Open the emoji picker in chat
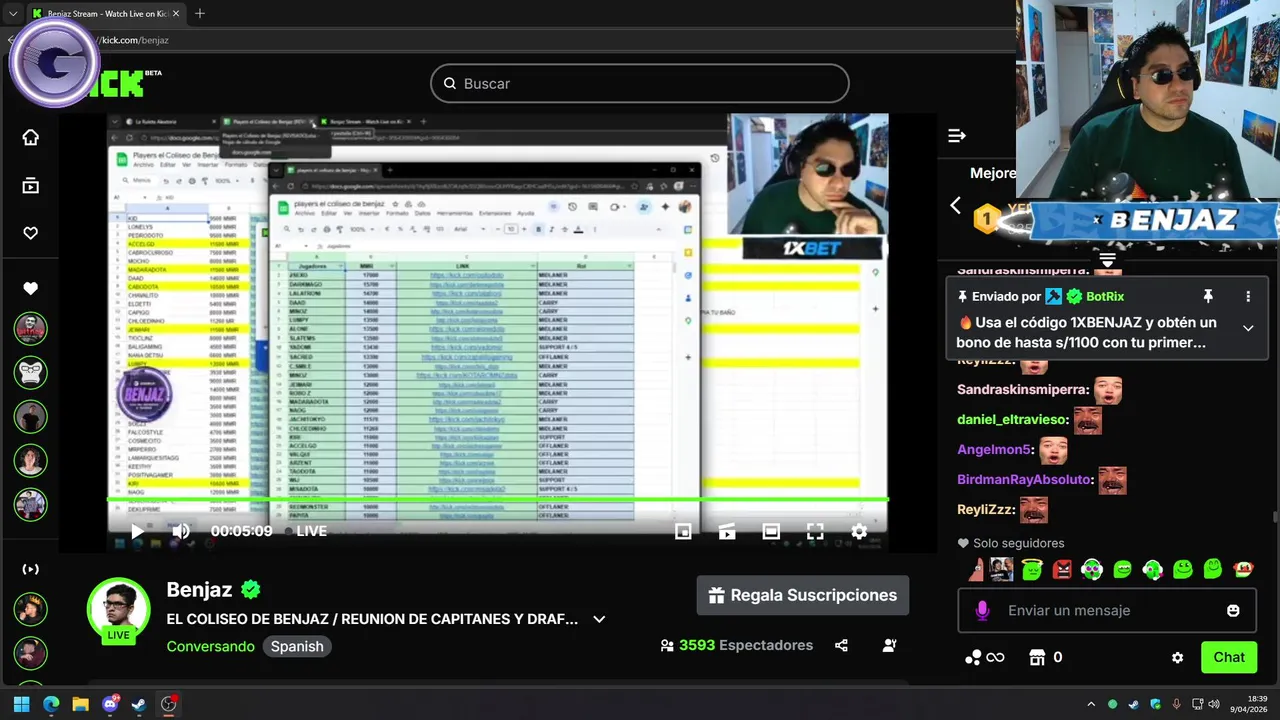The image size is (1280, 720). pyautogui.click(x=1233, y=610)
